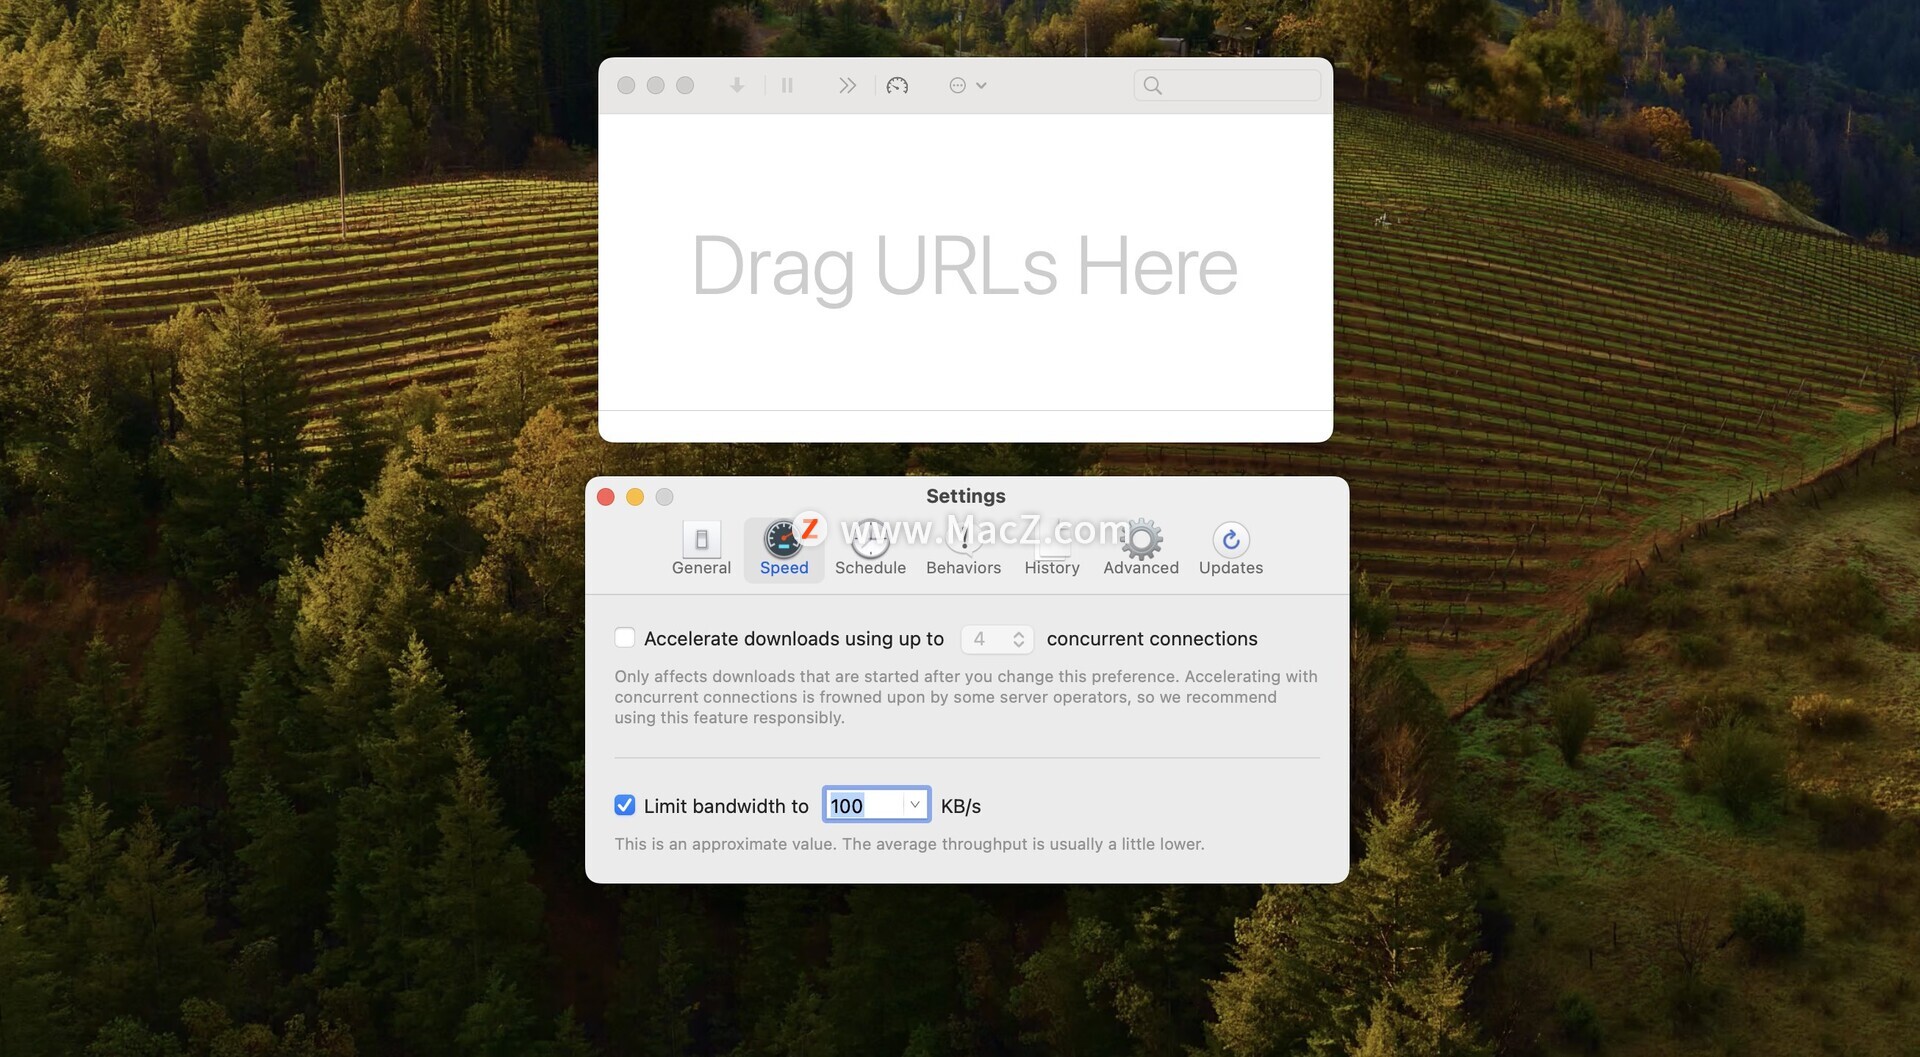1920x1057 pixels.
Task: Click the Drag URLs Here drop area
Action: pyautogui.click(x=965, y=263)
